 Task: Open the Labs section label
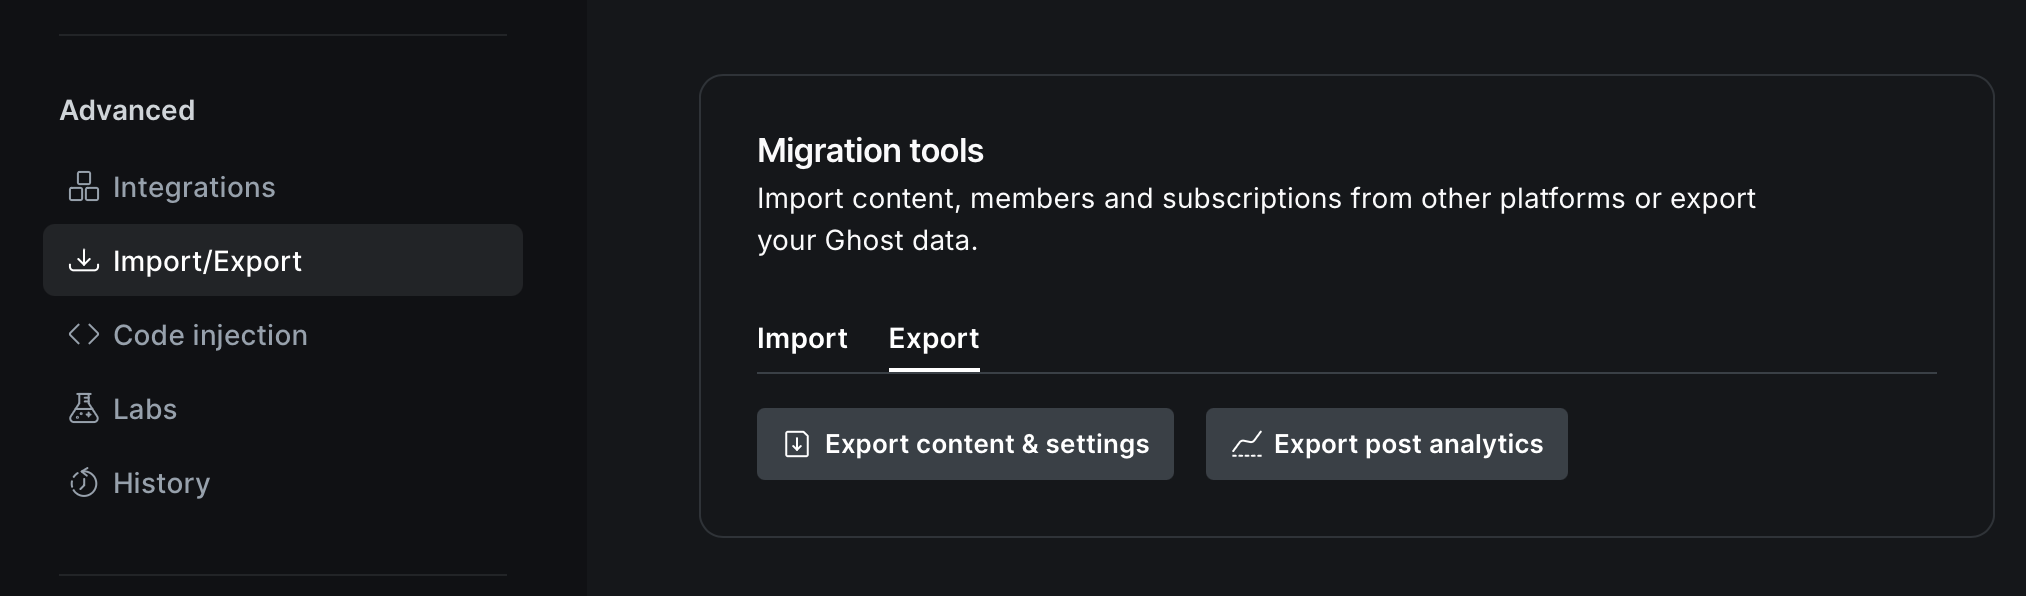pyautogui.click(x=145, y=409)
